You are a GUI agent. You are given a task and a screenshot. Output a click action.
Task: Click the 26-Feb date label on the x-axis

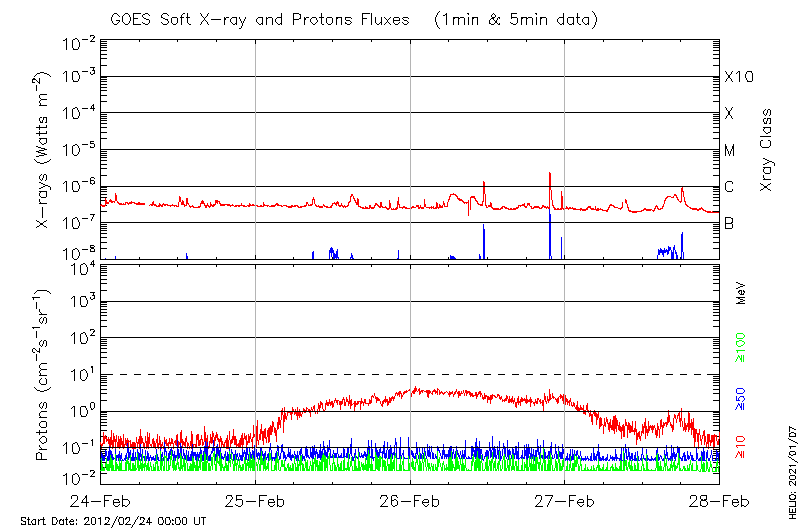click(x=410, y=501)
